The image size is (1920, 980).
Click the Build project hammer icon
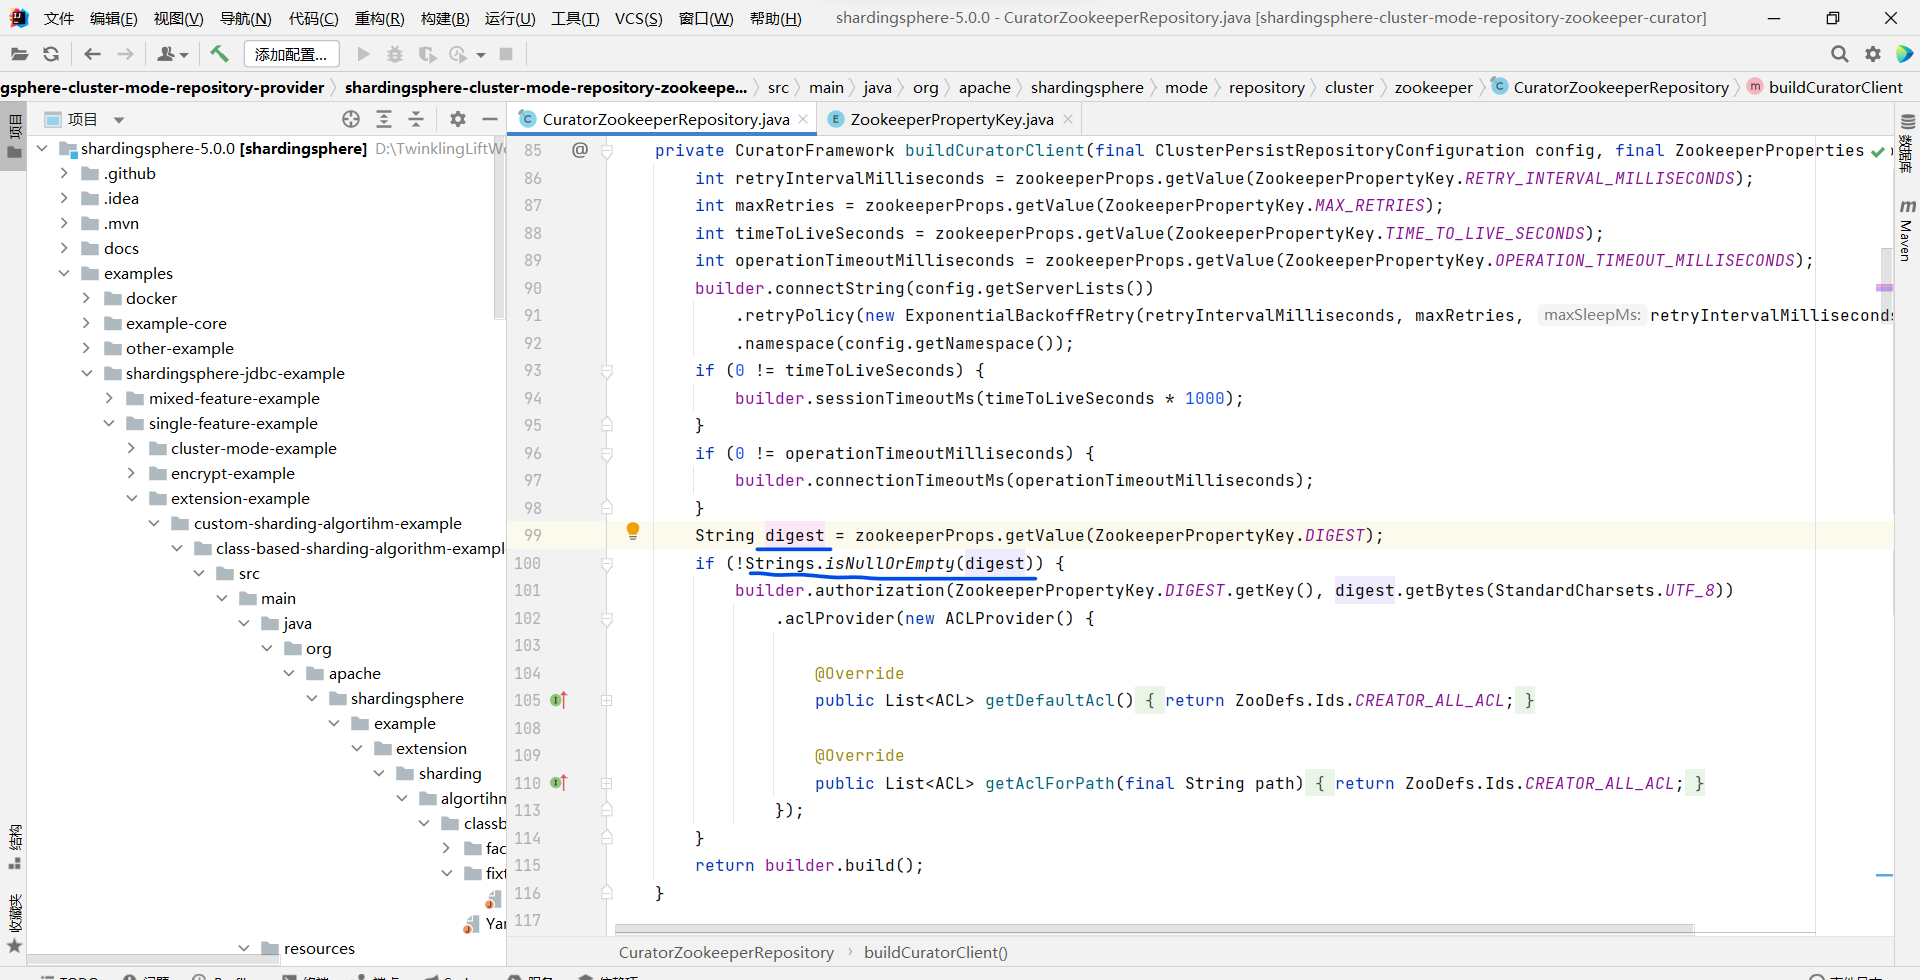[x=219, y=54]
